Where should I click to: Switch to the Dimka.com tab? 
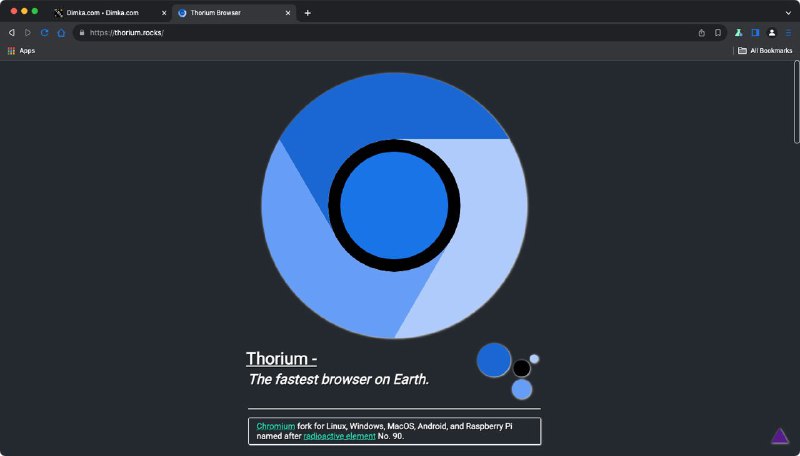pyautogui.click(x=109, y=13)
